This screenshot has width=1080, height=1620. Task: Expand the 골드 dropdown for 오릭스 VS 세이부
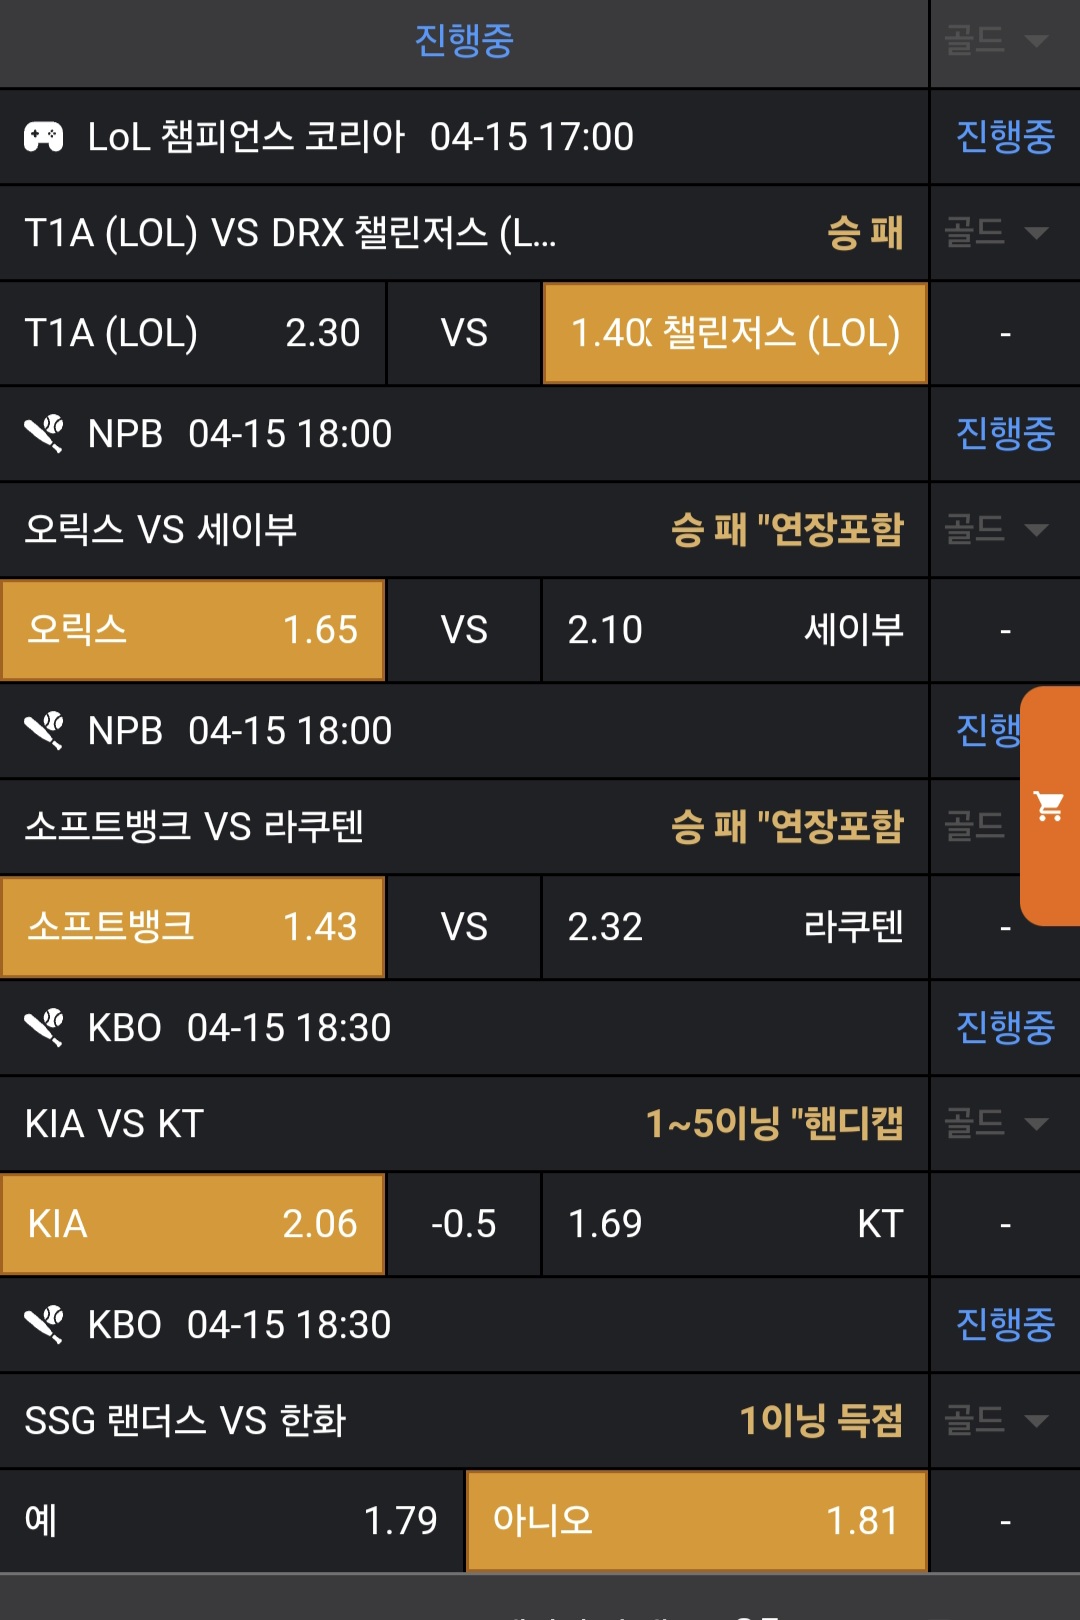[996, 529]
